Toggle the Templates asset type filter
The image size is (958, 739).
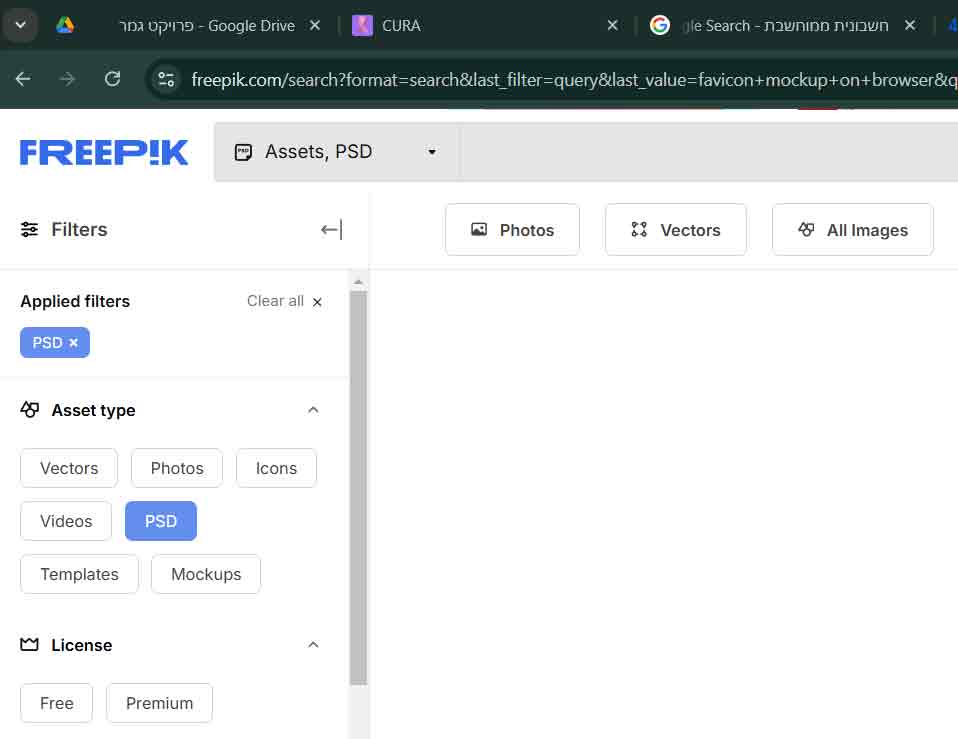tap(79, 574)
